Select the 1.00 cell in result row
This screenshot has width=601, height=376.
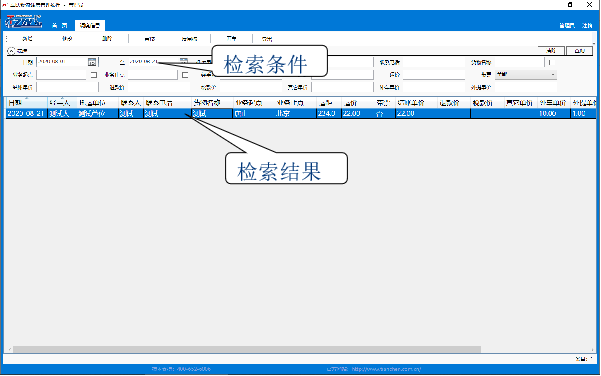583,113
